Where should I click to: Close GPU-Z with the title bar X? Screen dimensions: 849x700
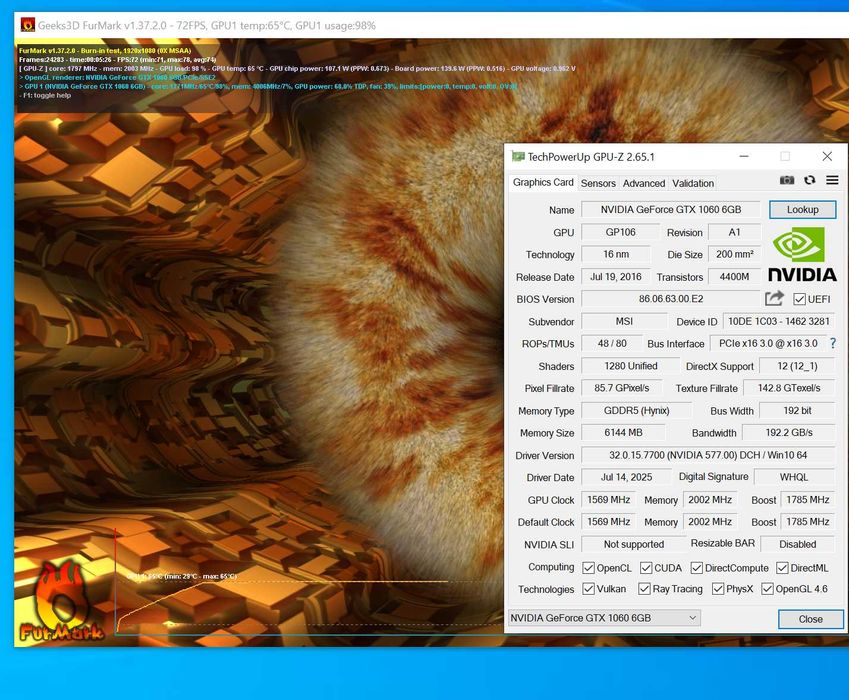(827, 156)
